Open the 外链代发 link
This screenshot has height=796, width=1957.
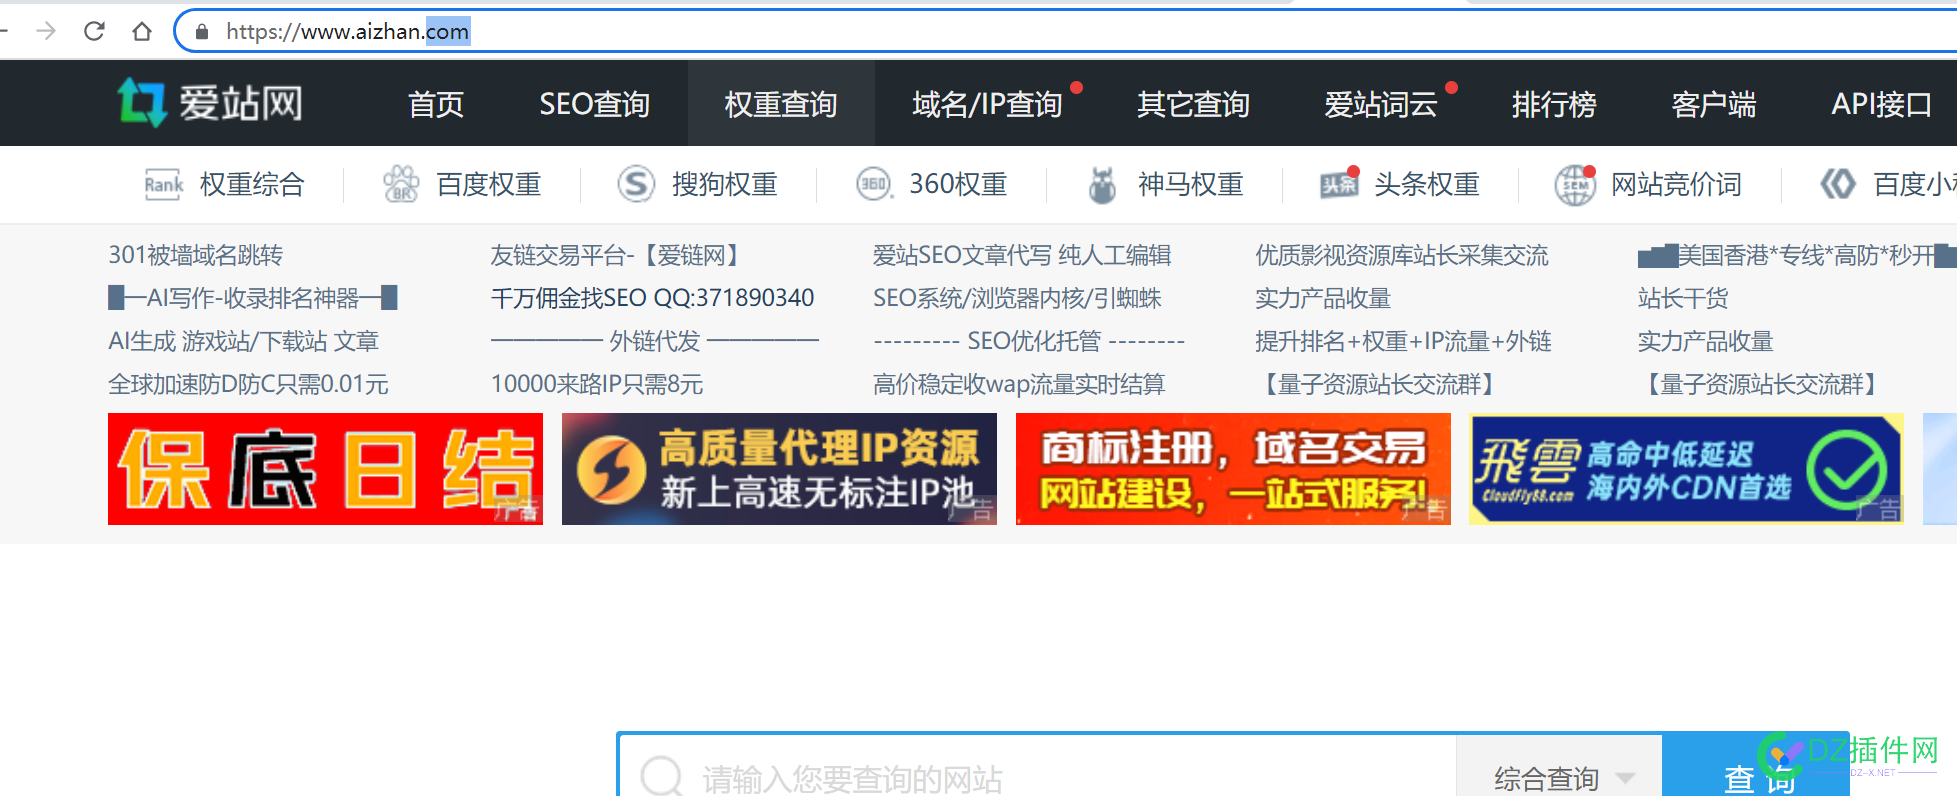point(655,341)
